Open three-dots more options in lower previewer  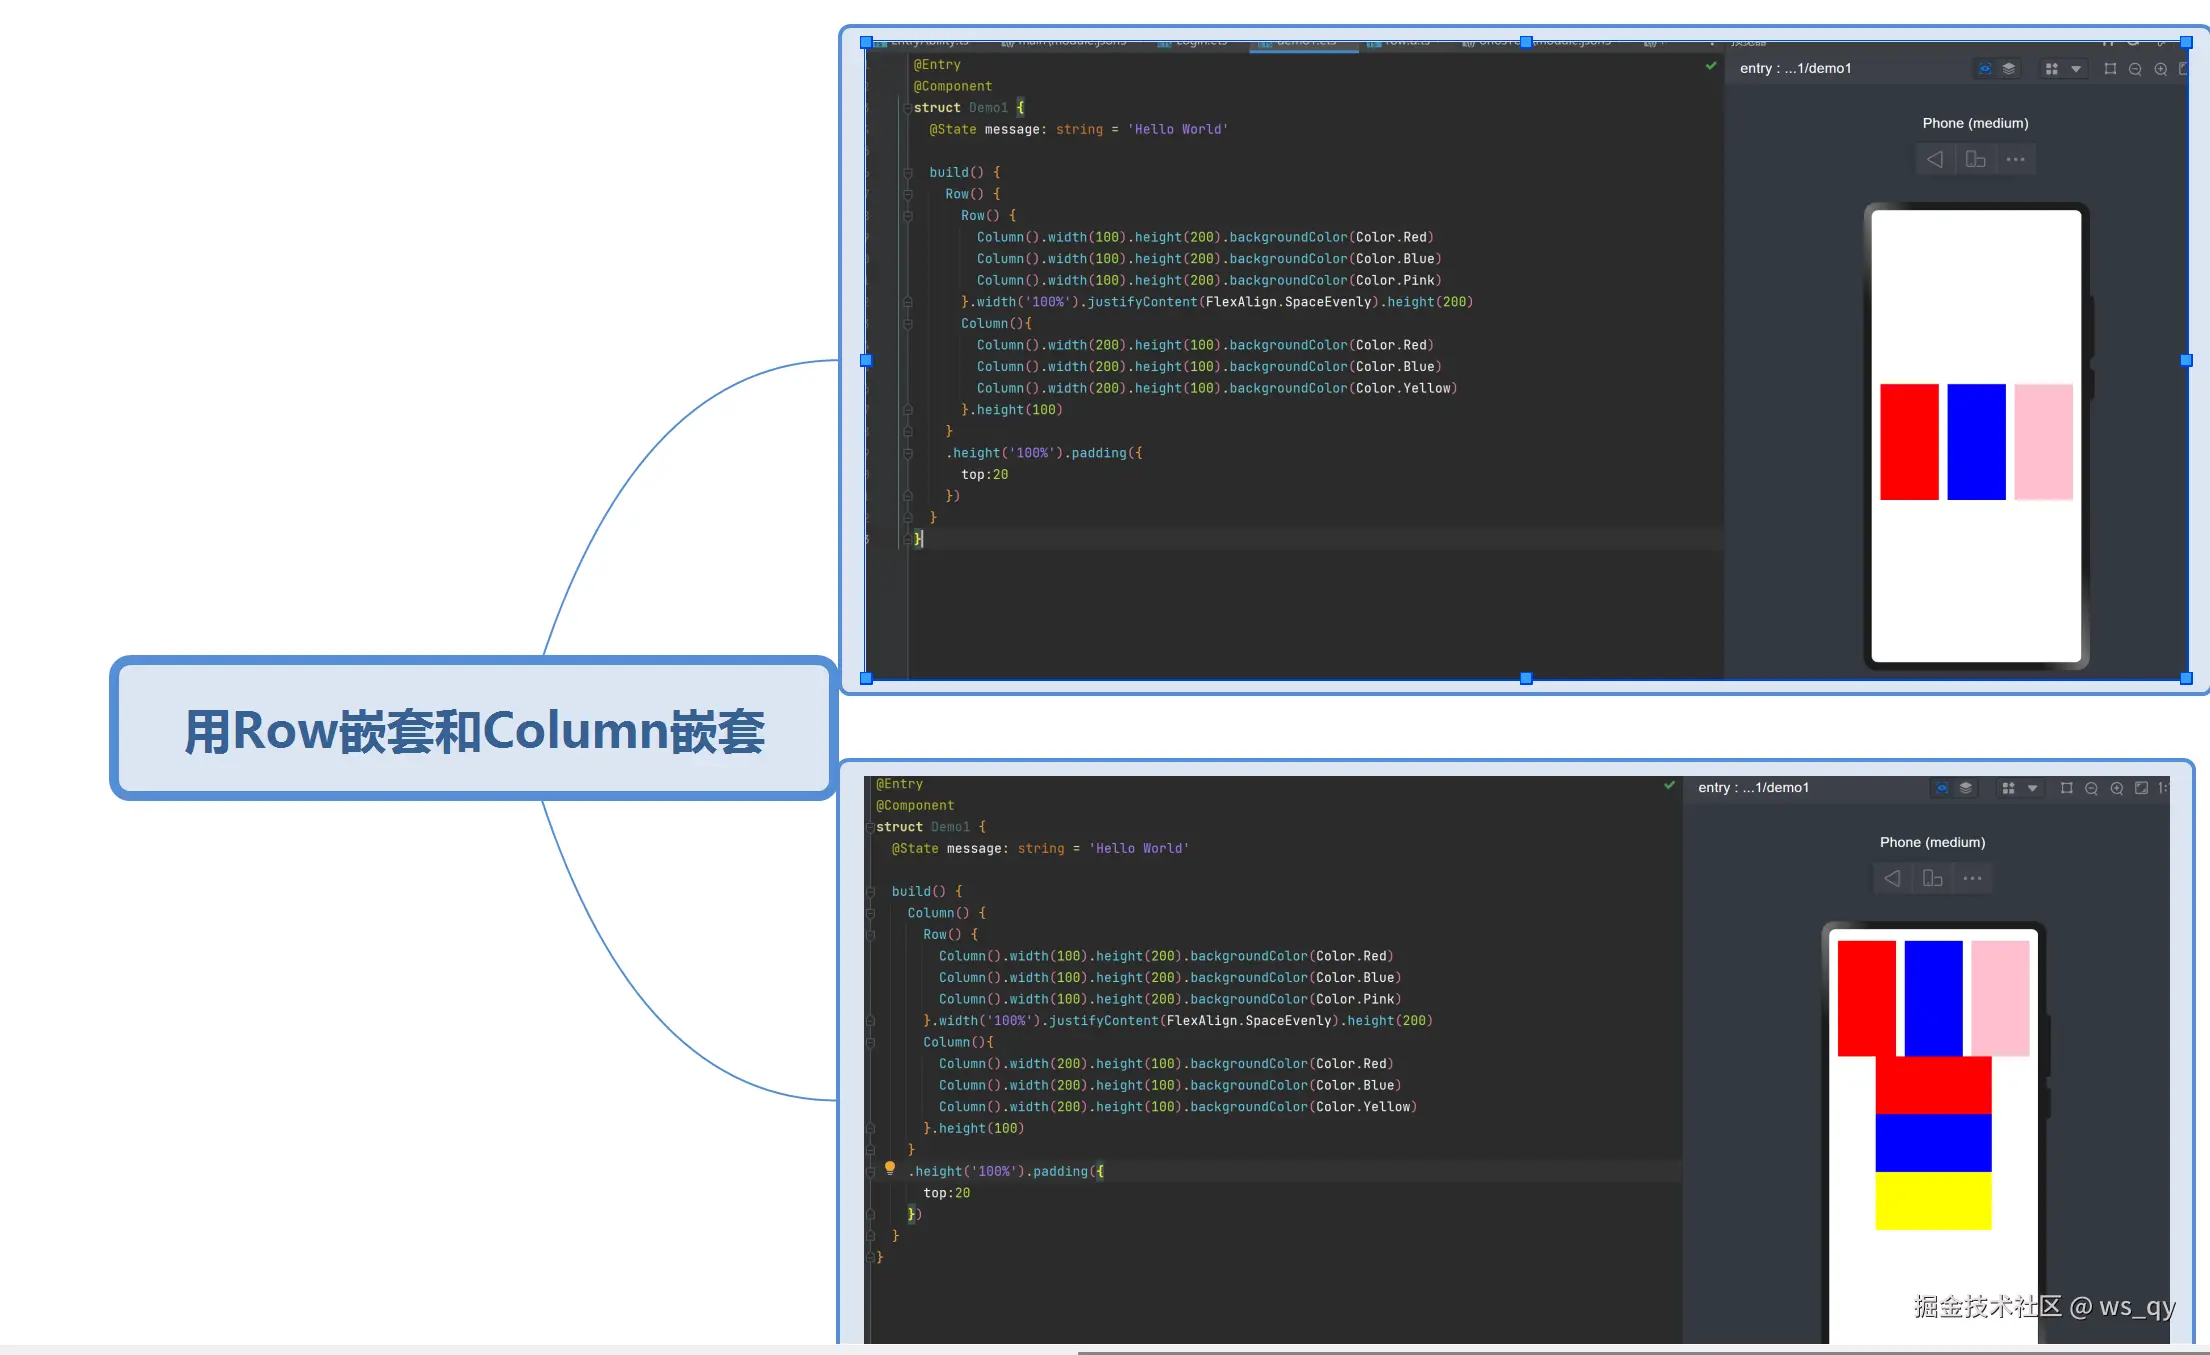coord(1972,878)
